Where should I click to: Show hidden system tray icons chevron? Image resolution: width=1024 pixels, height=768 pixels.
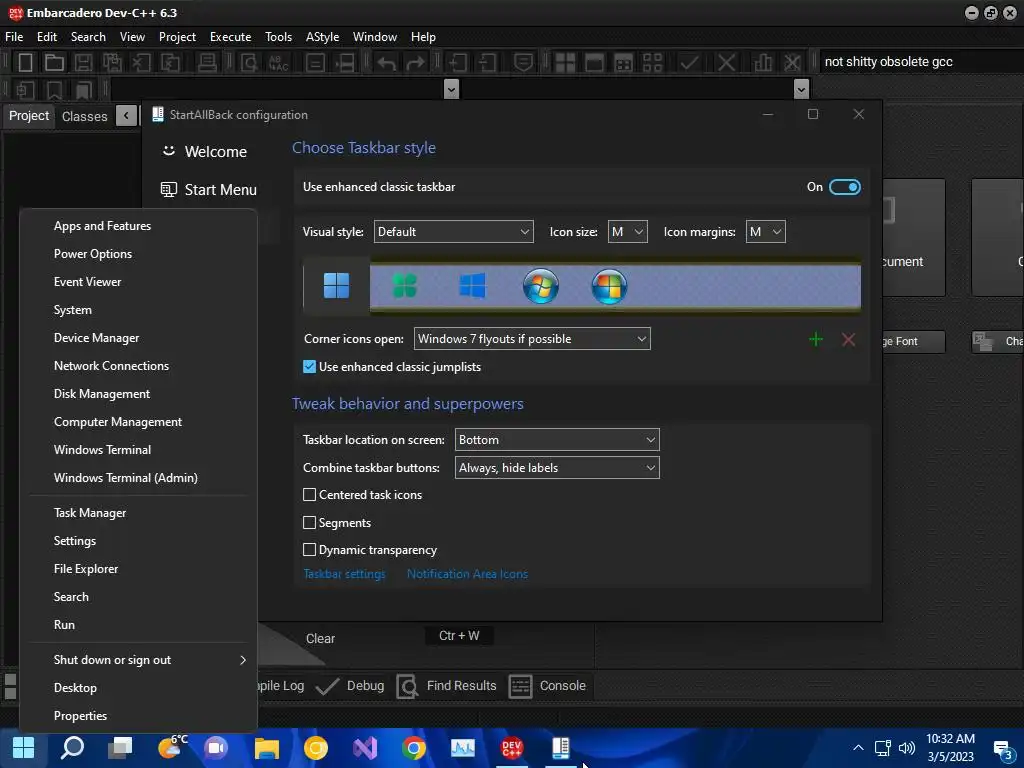[x=858, y=748]
